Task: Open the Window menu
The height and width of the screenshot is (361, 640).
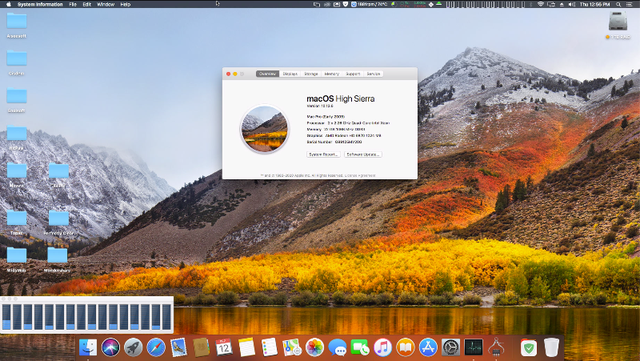Action: pos(105,4)
